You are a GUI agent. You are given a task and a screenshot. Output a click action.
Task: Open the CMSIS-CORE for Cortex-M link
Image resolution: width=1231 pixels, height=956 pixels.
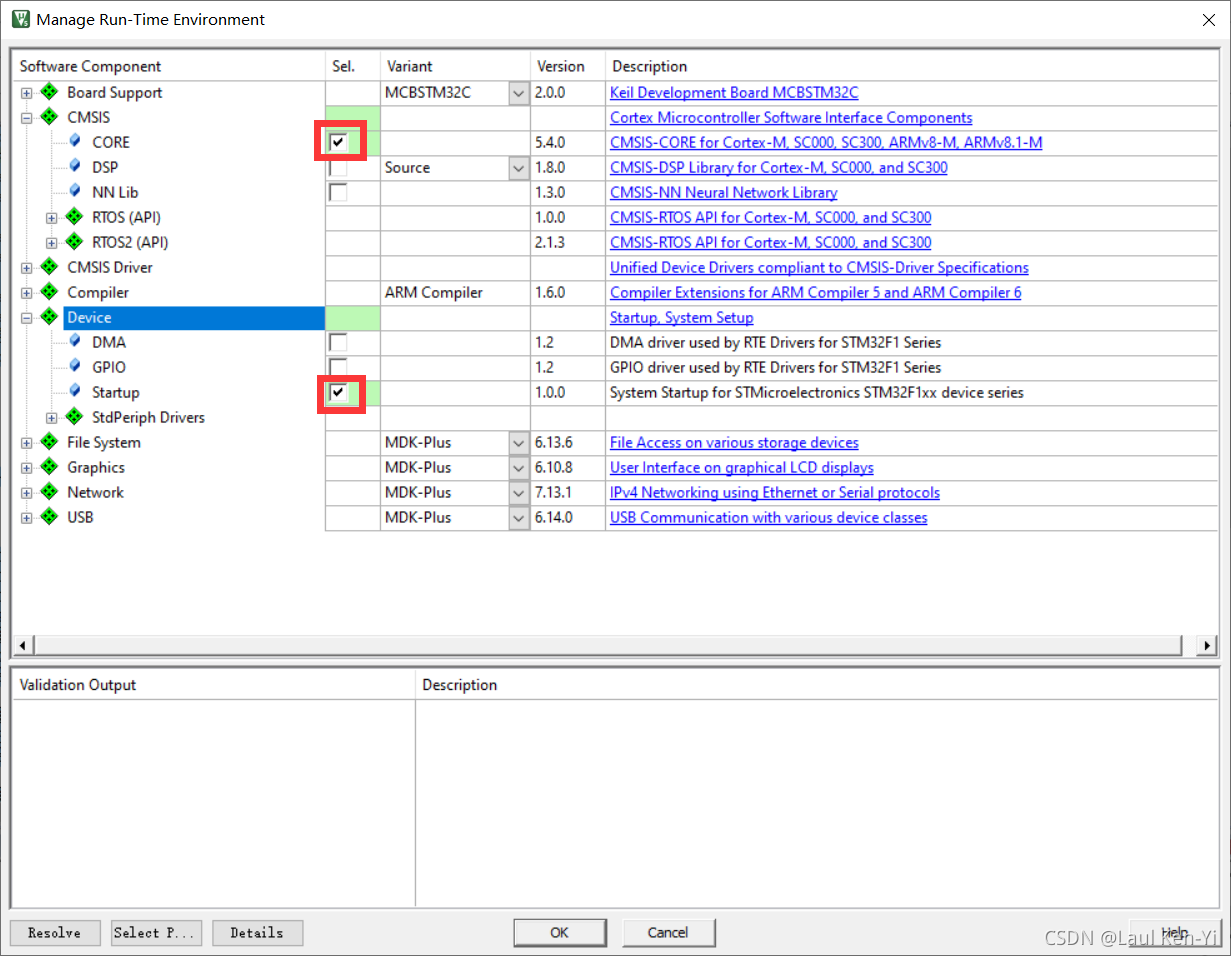click(826, 142)
